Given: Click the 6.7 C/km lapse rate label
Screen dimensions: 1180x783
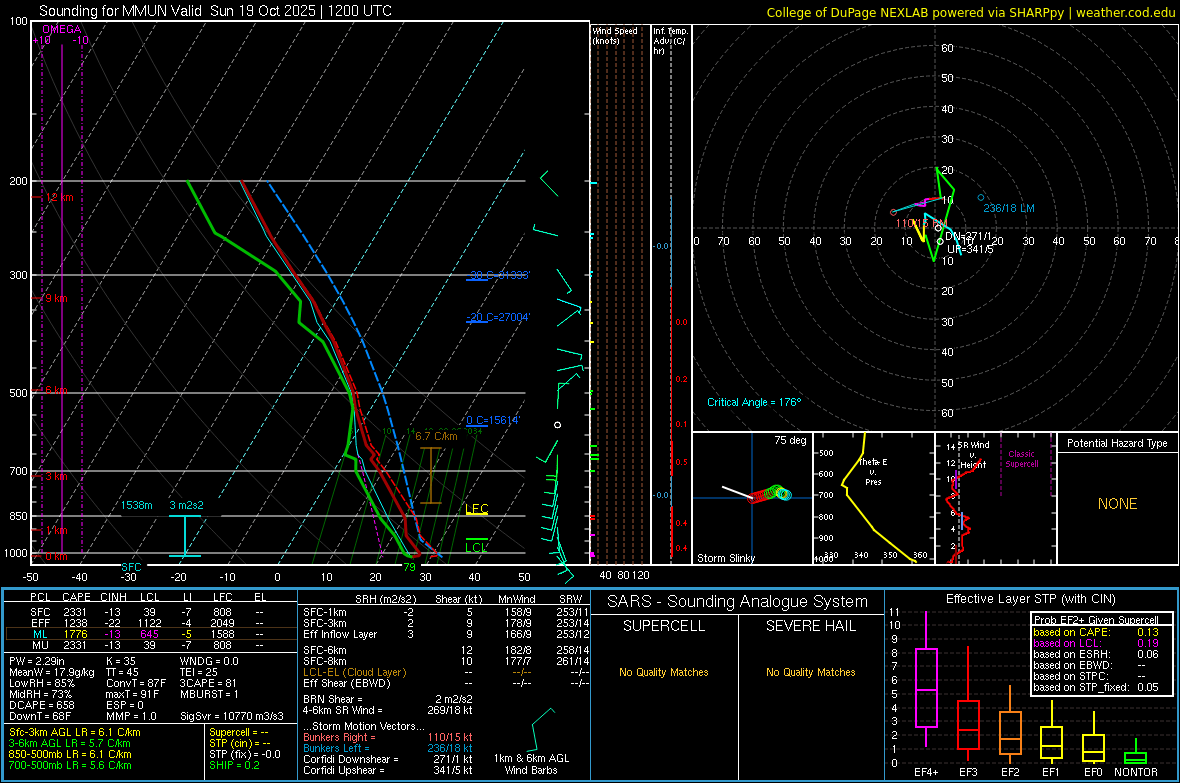Looking at the screenshot, I should point(436,436).
